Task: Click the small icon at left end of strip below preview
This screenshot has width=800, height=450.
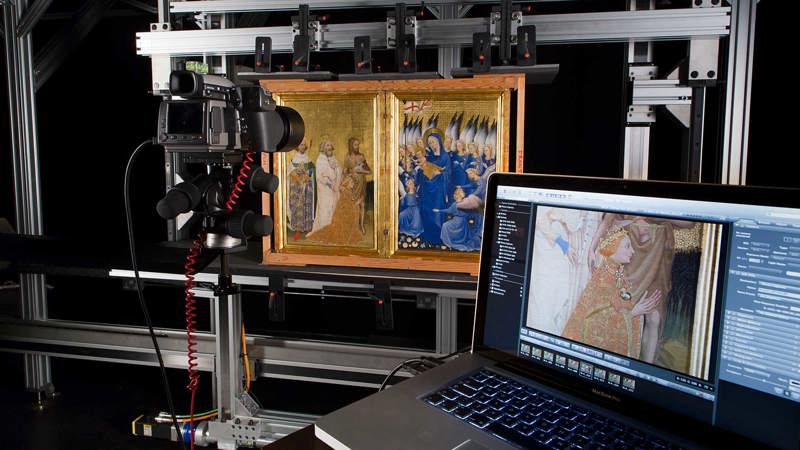Action: pyautogui.click(x=524, y=330)
